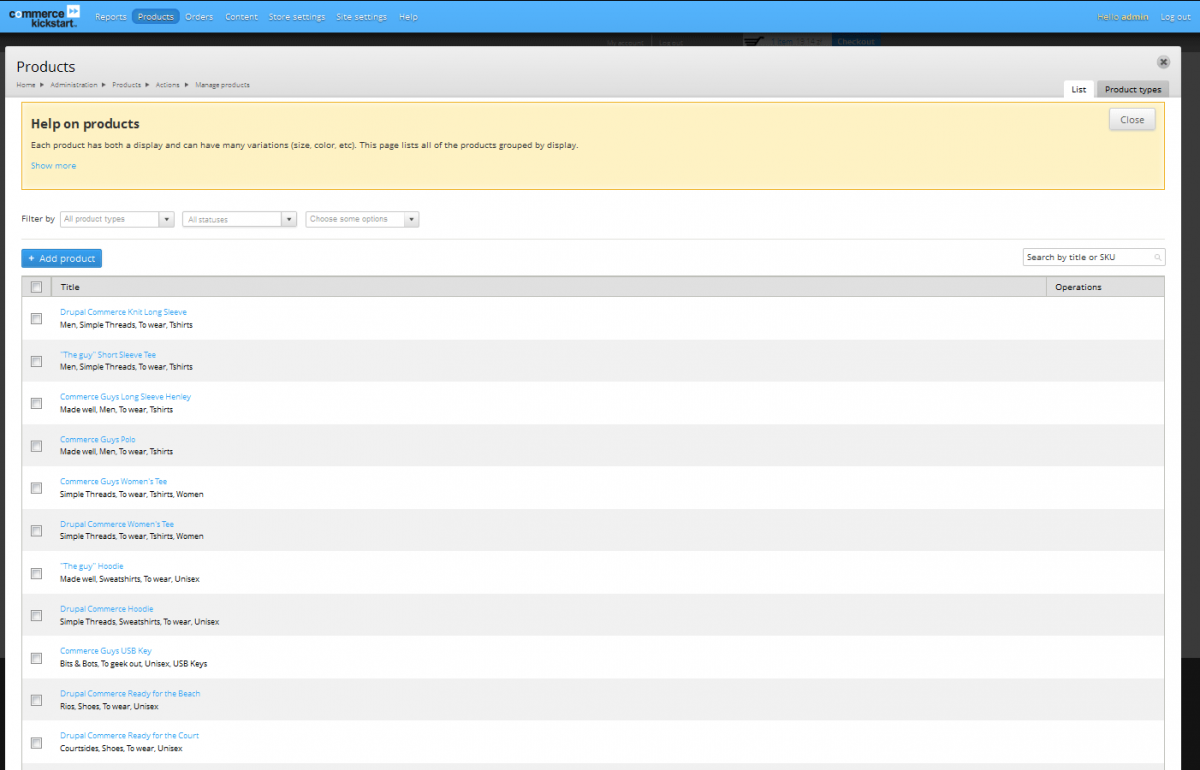The width and height of the screenshot is (1200, 770).
Task: Open the All product types dropdown
Action: coord(117,219)
